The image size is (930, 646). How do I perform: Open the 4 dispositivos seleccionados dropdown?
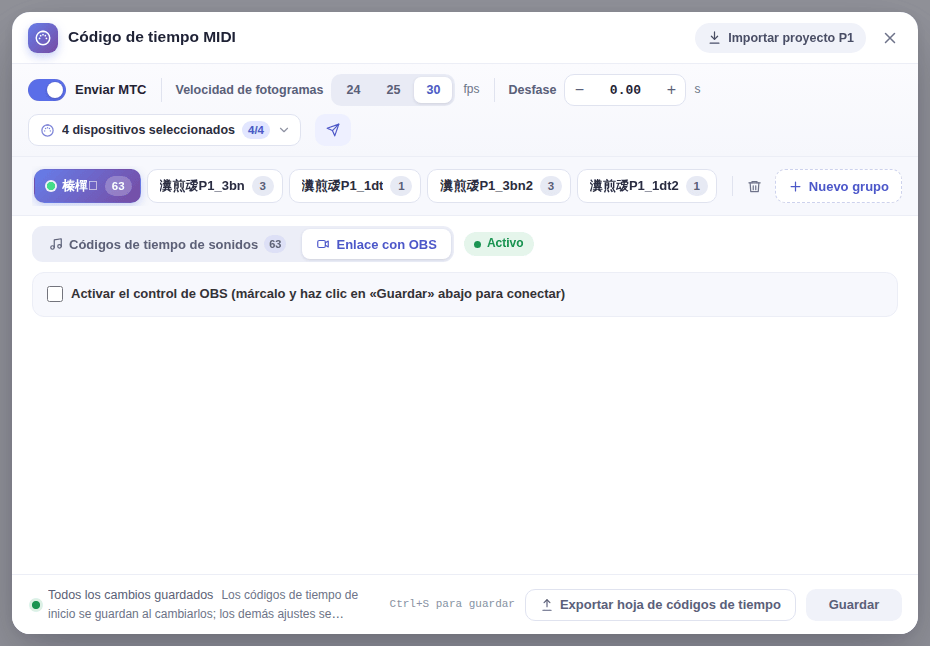[x=164, y=130]
